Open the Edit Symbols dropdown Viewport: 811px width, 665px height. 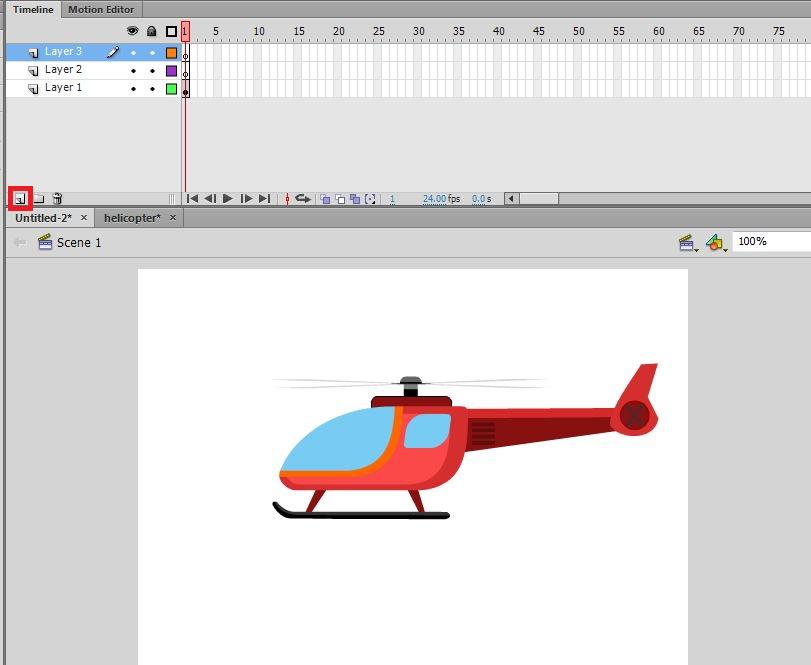716,242
